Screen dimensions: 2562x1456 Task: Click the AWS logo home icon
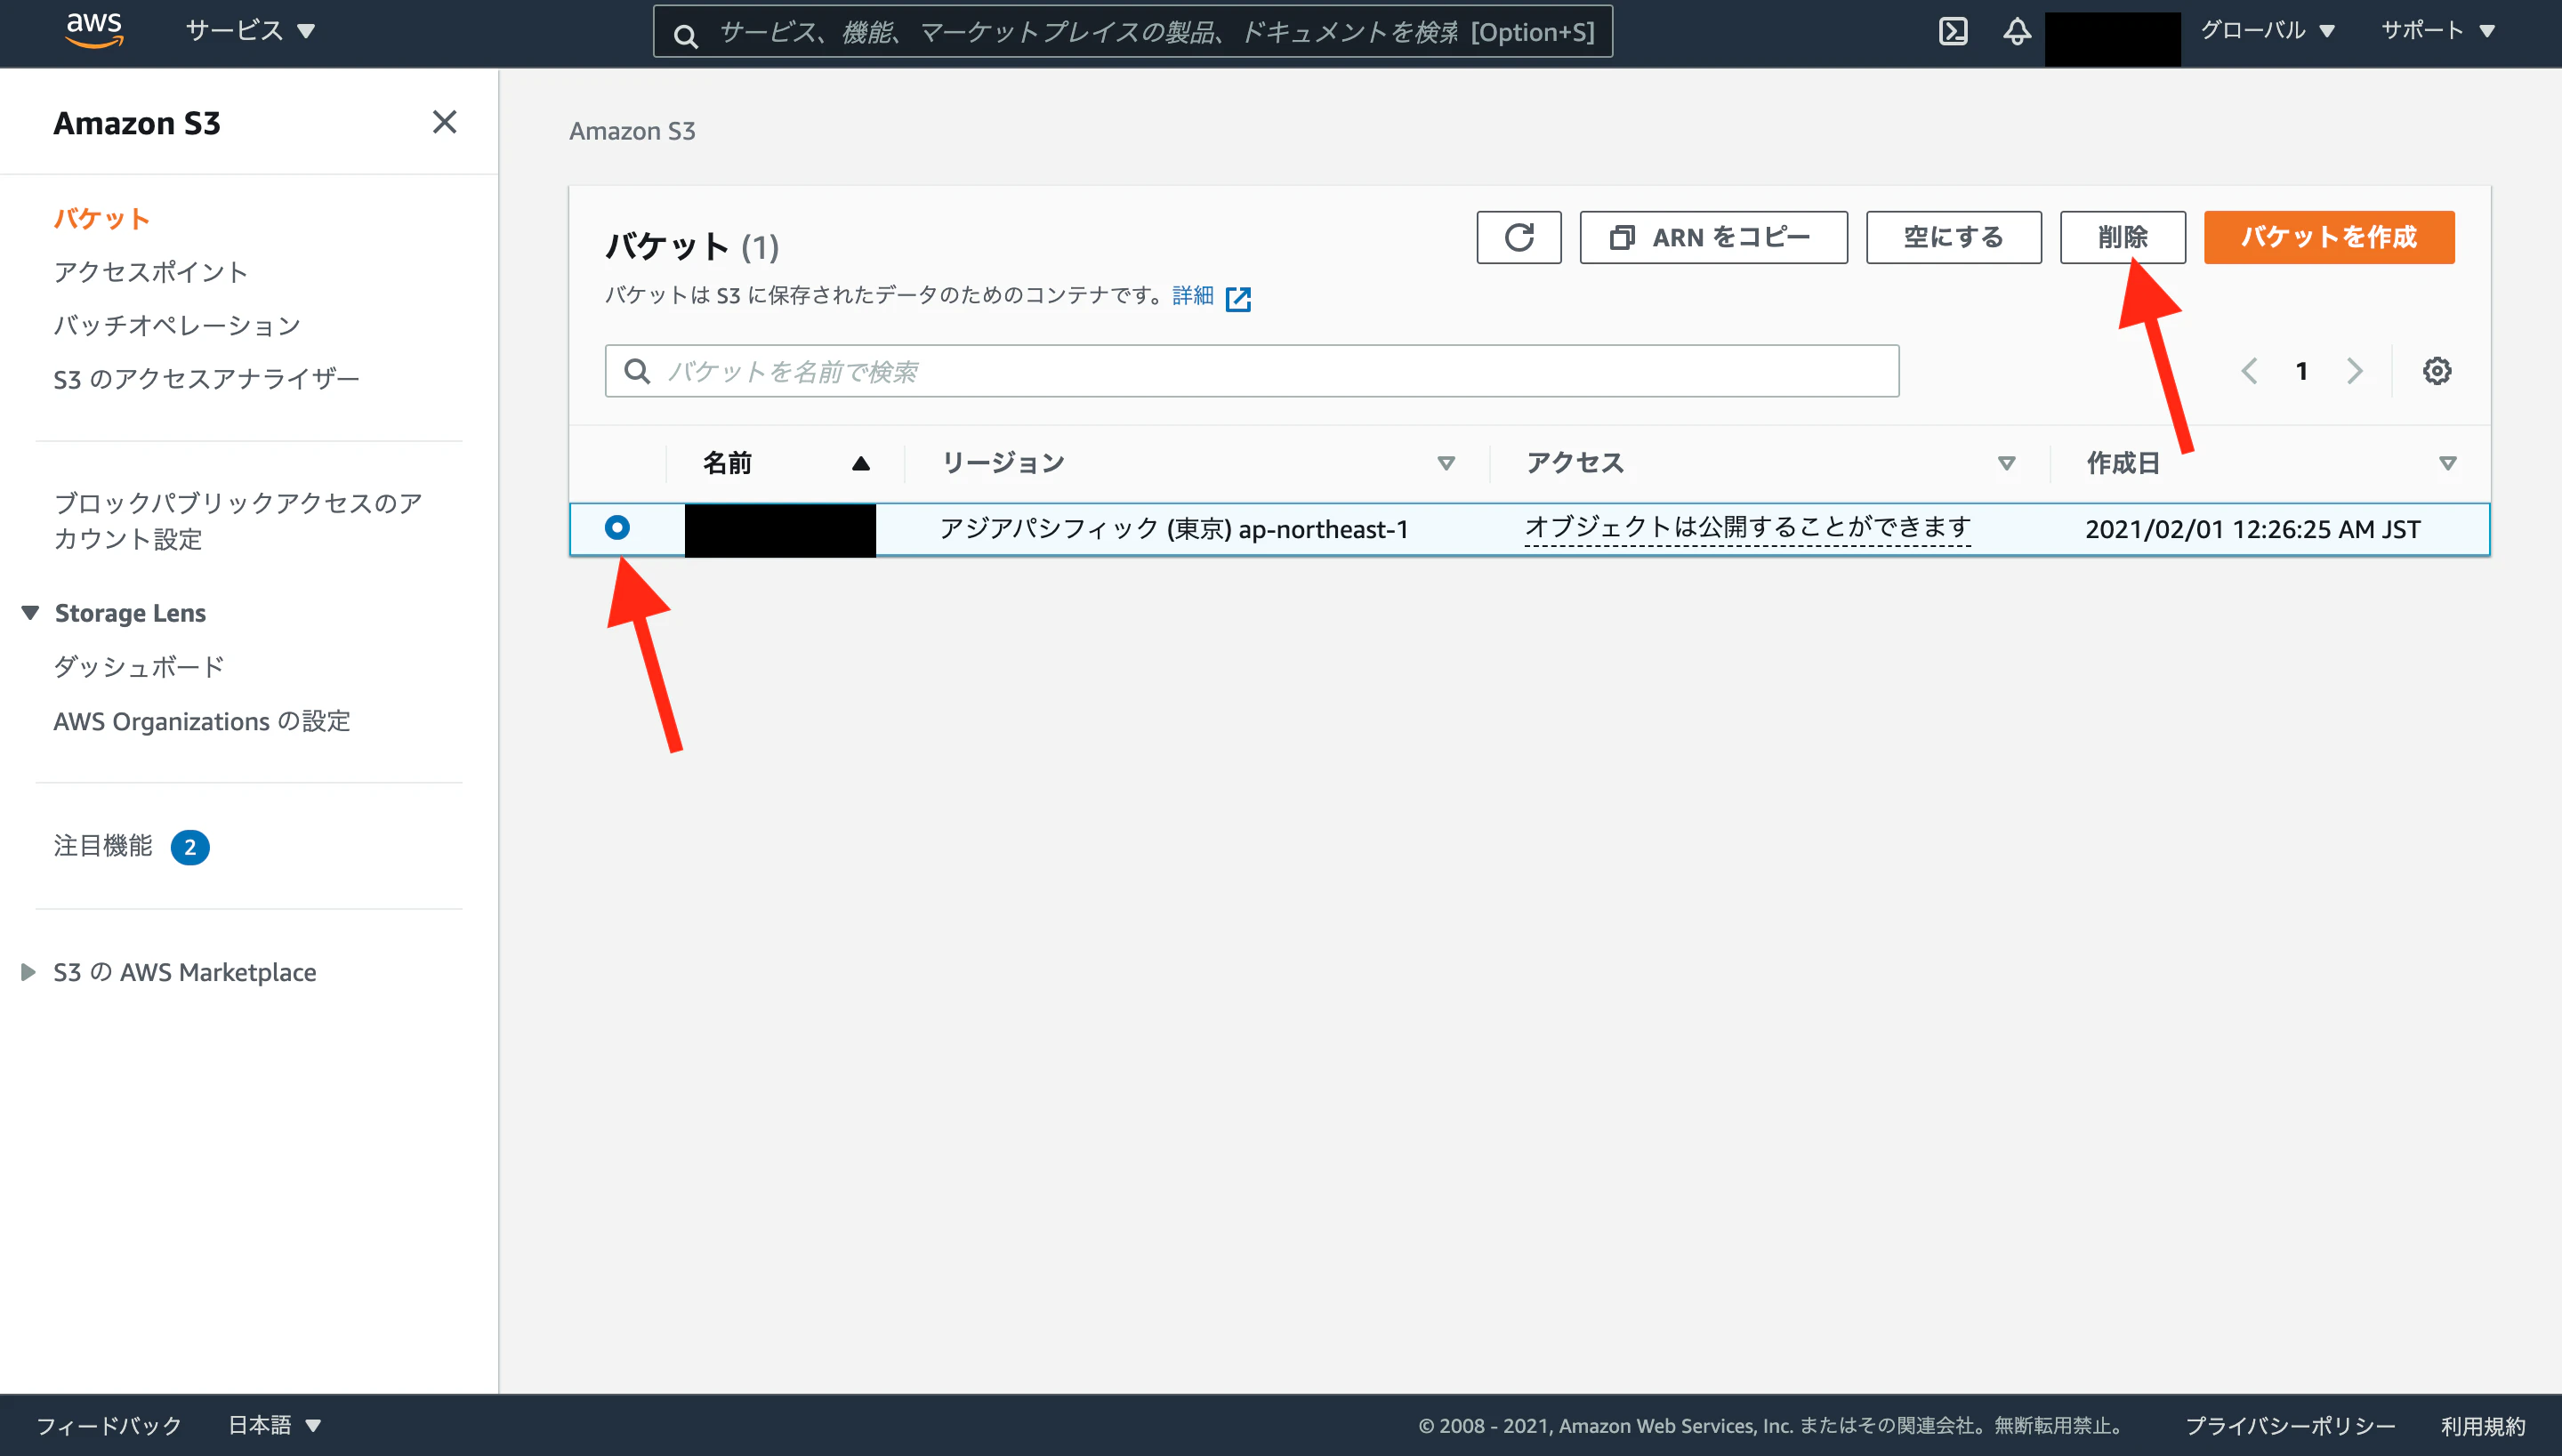94,30
